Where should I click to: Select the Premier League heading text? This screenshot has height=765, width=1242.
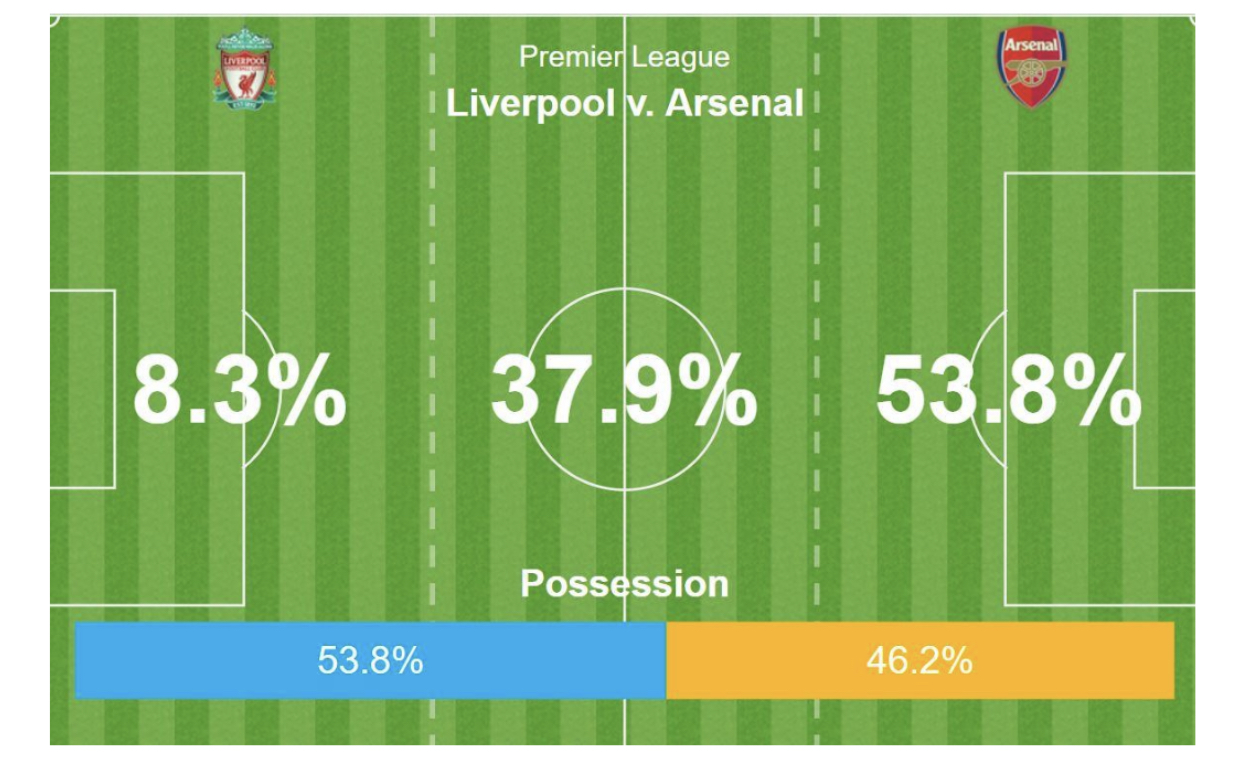(625, 57)
